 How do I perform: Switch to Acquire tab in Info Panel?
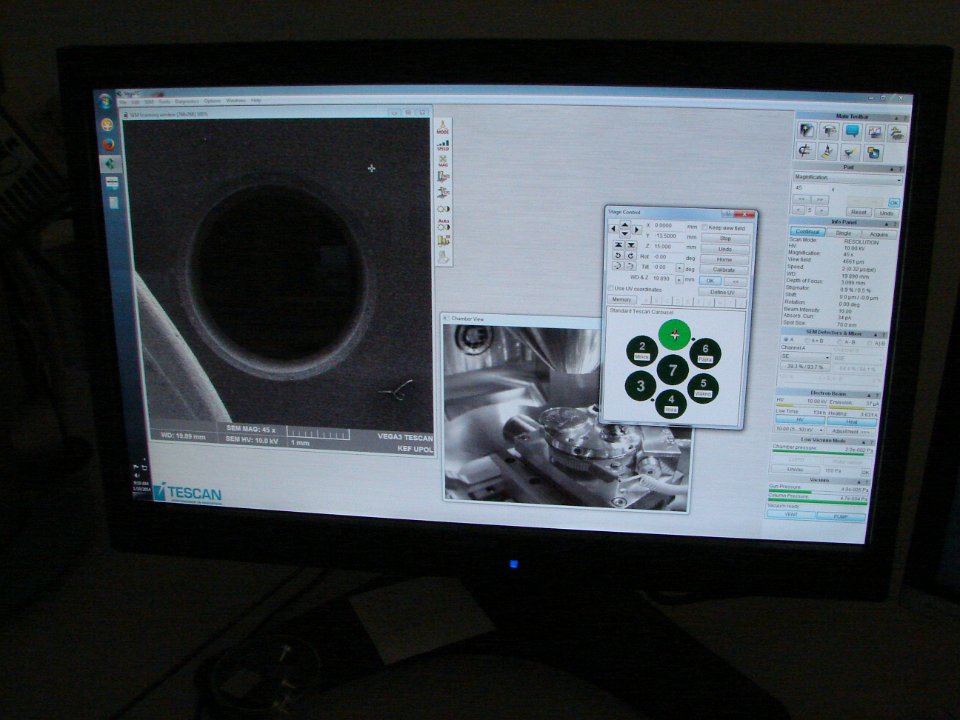coord(879,234)
